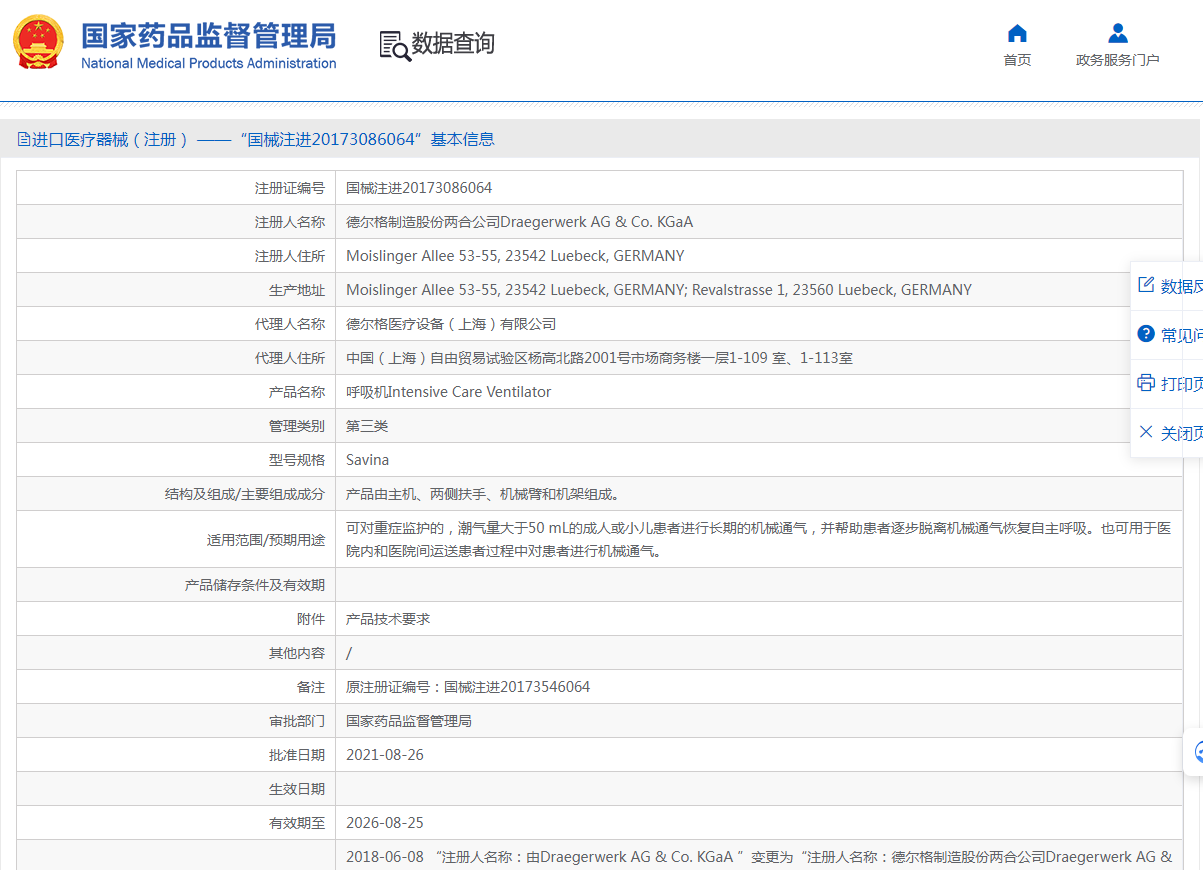Click the 结构及组成/主要组成成分 label
The height and width of the screenshot is (870, 1203).
coord(245,494)
